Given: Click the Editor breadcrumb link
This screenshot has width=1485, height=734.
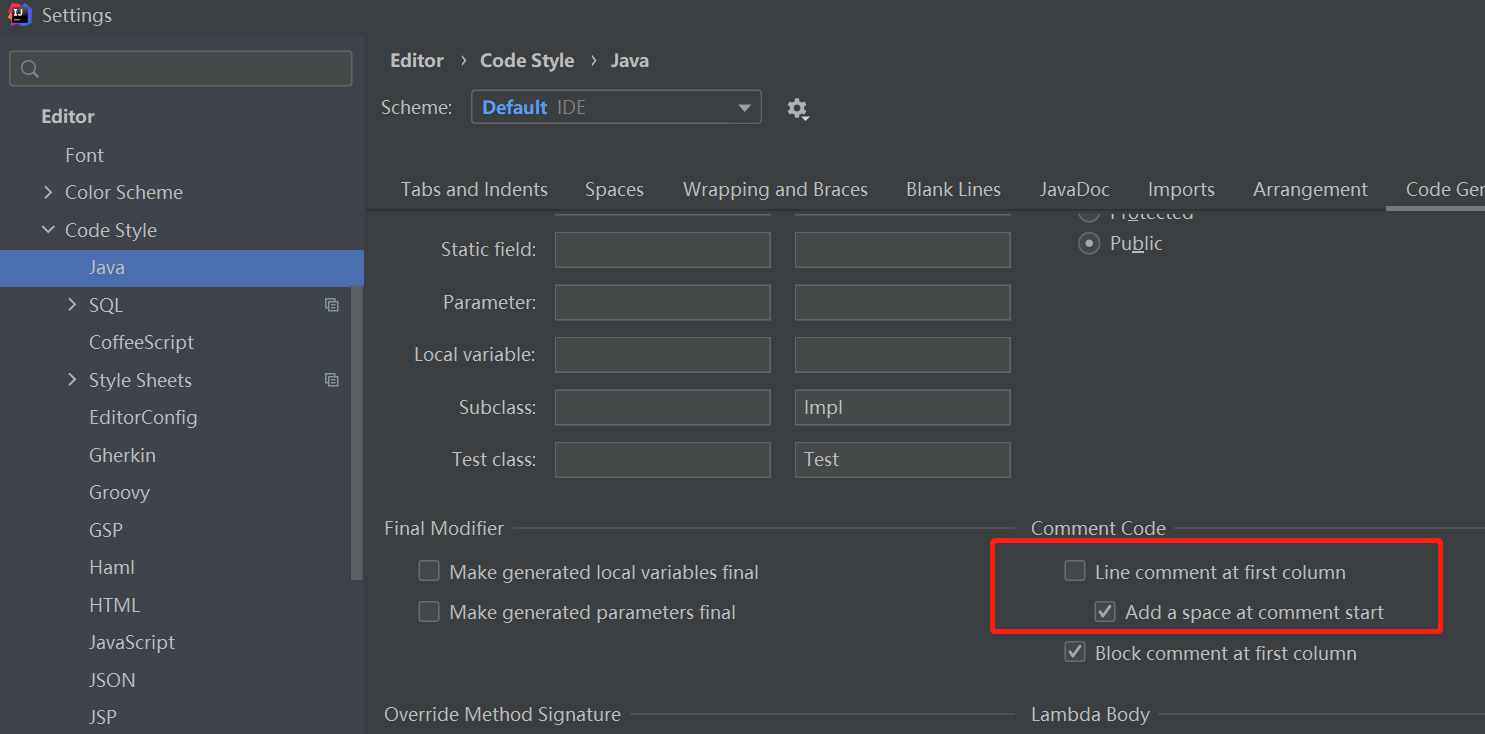Looking at the screenshot, I should click(416, 60).
